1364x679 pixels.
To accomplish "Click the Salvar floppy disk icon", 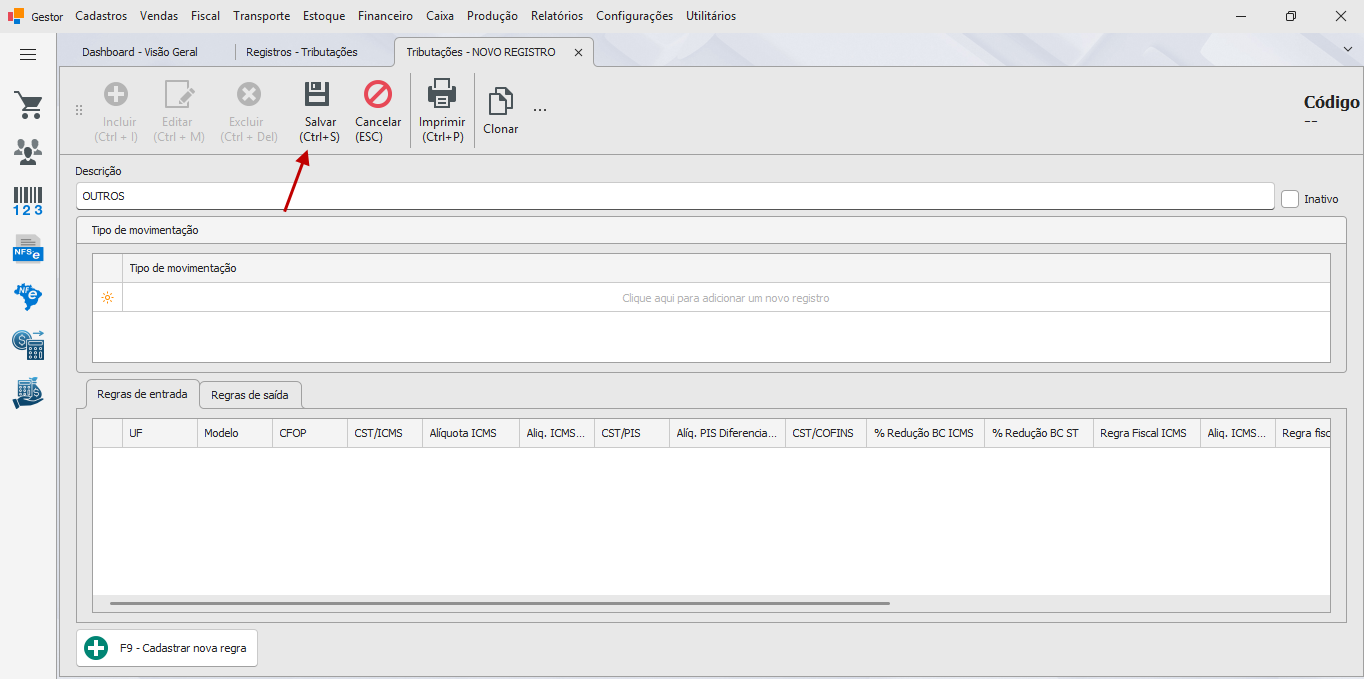I will [x=317, y=94].
